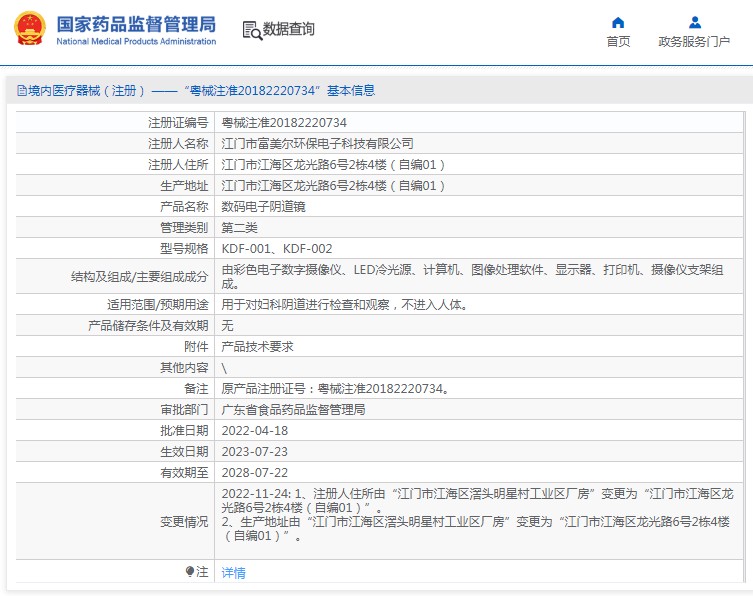Click the 其他内容 label

(x=184, y=368)
